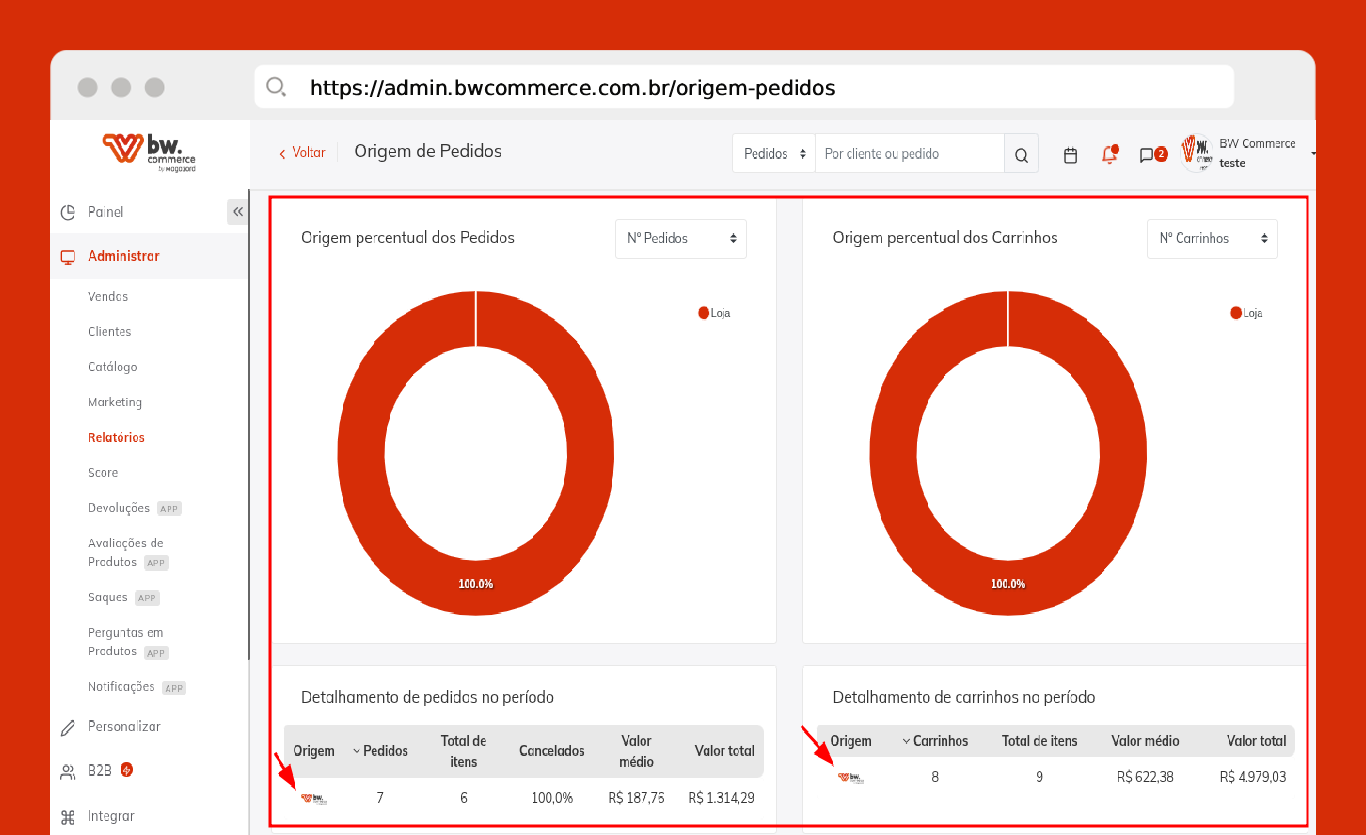Open the chat messages icon
The image size is (1366, 835).
tap(1148, 155)
